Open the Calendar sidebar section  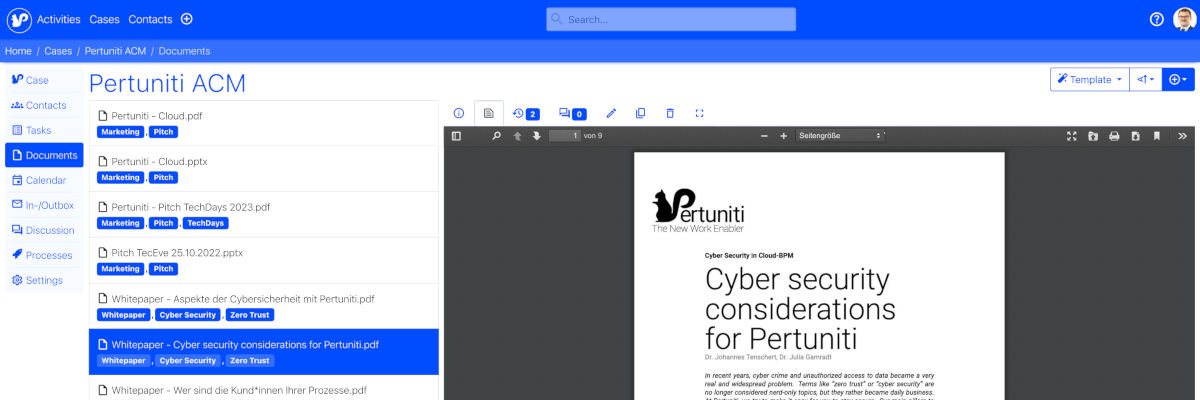pyautogui.click(x=44, y=180)
